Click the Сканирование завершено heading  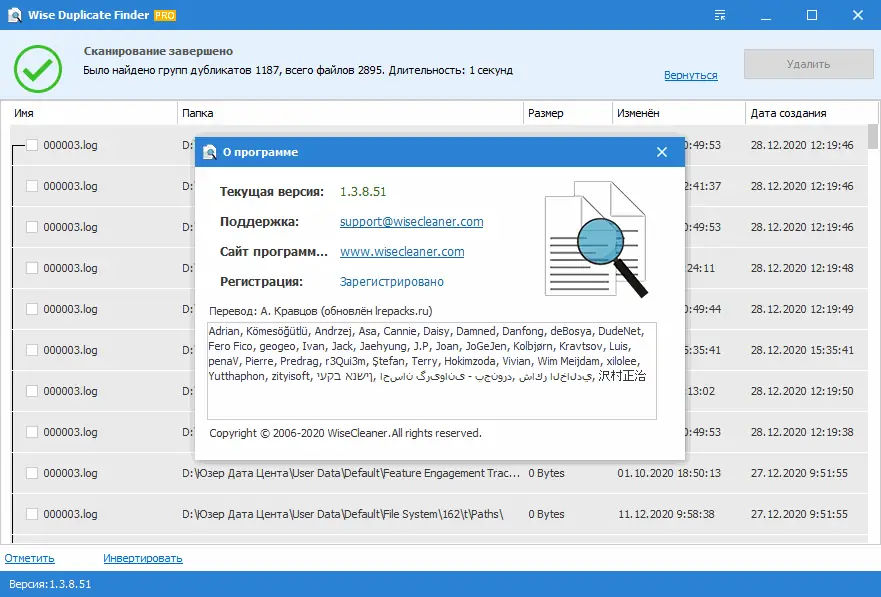point(158,51)
